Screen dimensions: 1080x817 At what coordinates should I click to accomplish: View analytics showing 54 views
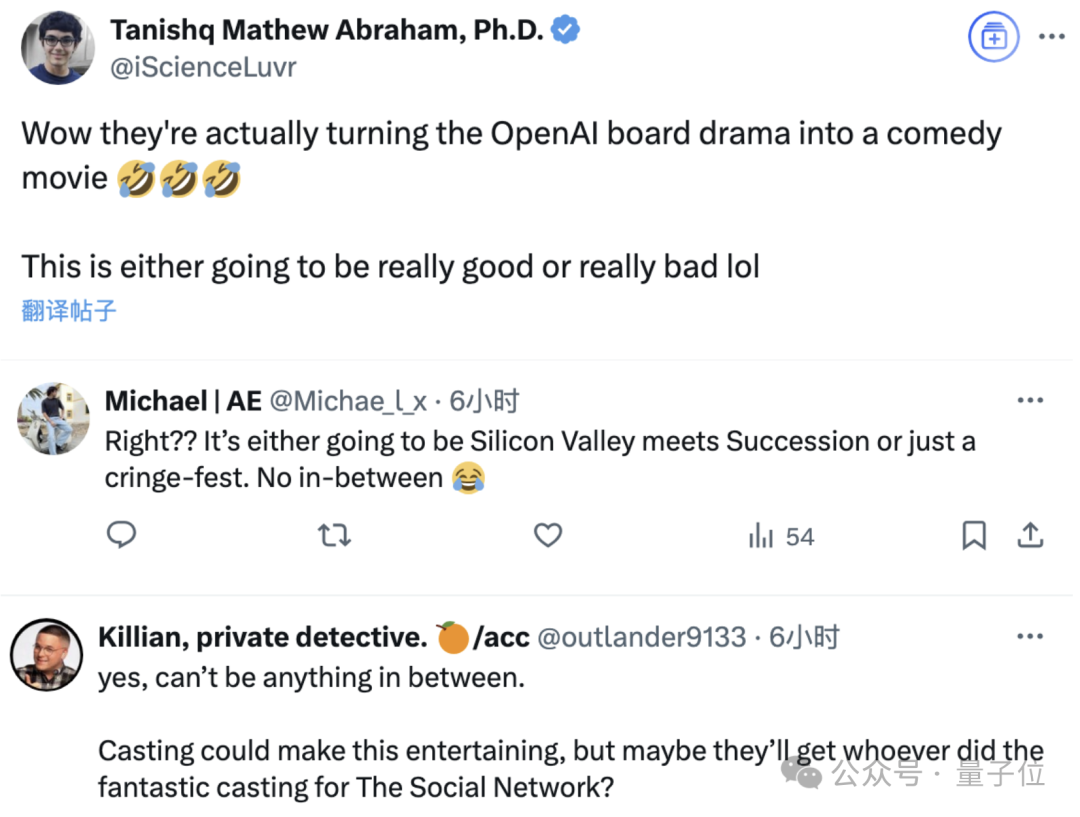point(781,537)
